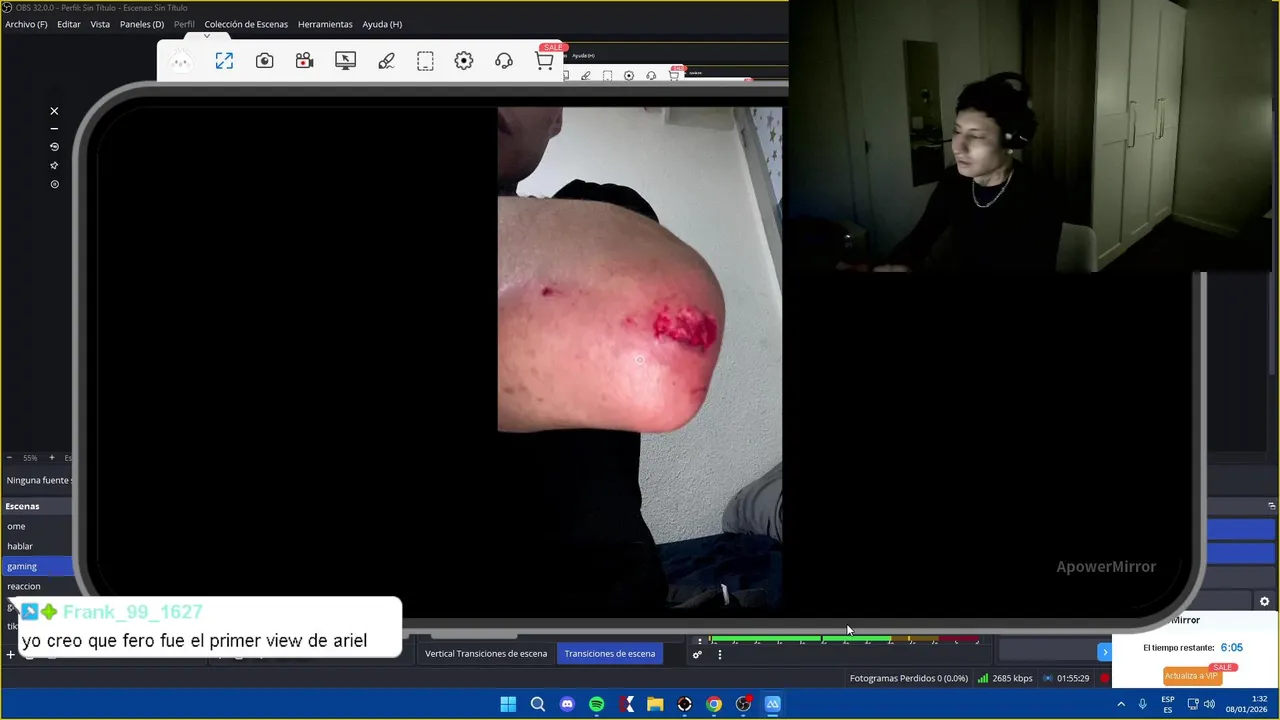1280x720 pixels.
Task: Add a new scene with plus icon
Action: [10, 655]
